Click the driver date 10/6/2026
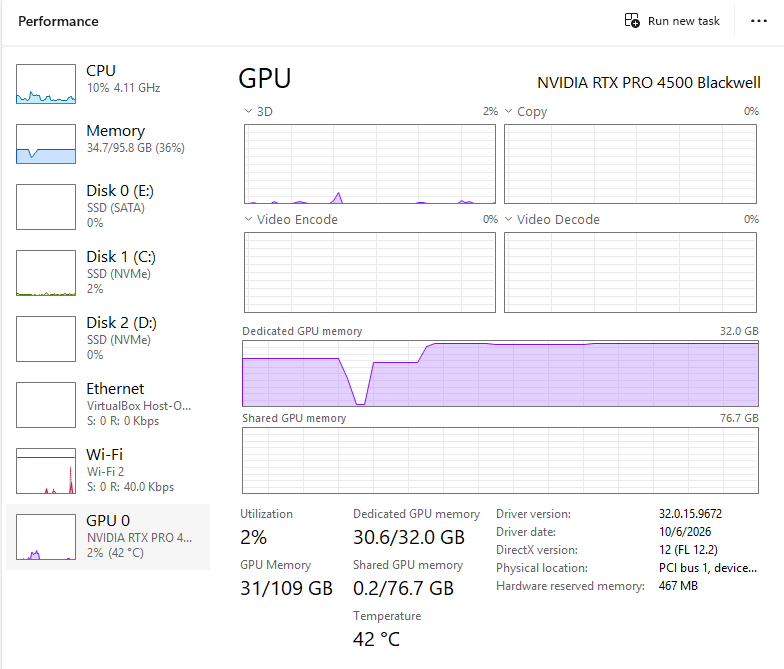Screen dimensions: 784x669 point(685,532)
